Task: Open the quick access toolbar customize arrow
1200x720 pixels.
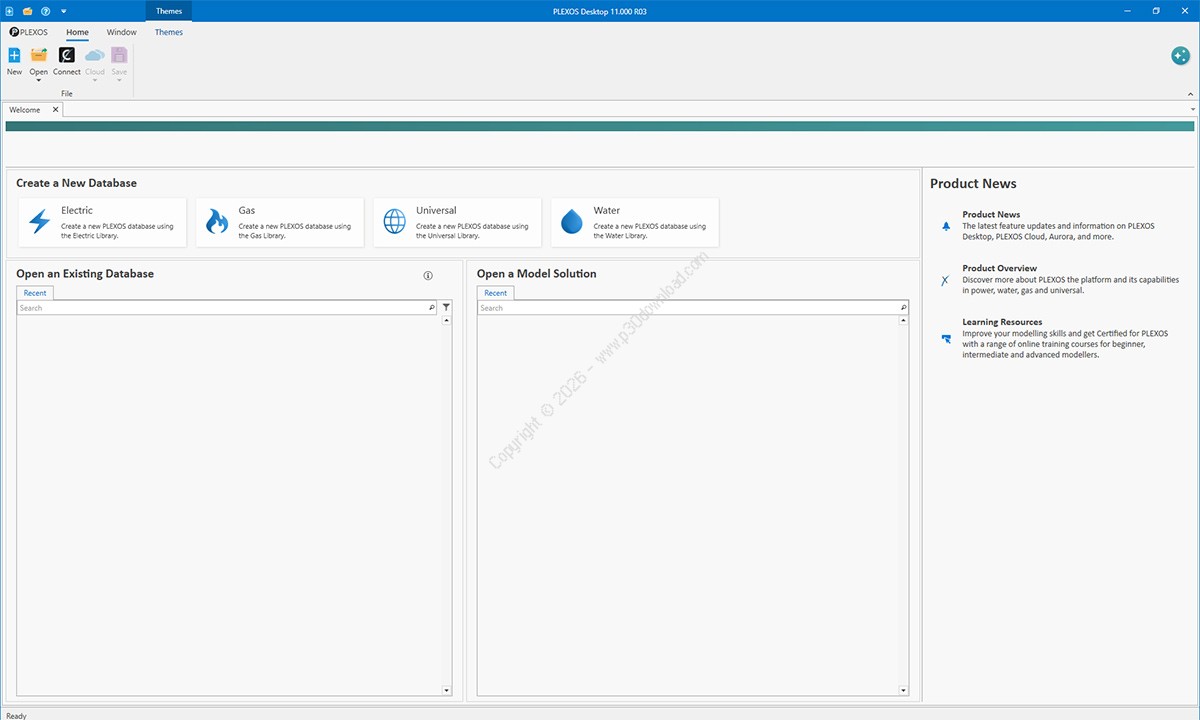Action: click(x=63, y=10)
